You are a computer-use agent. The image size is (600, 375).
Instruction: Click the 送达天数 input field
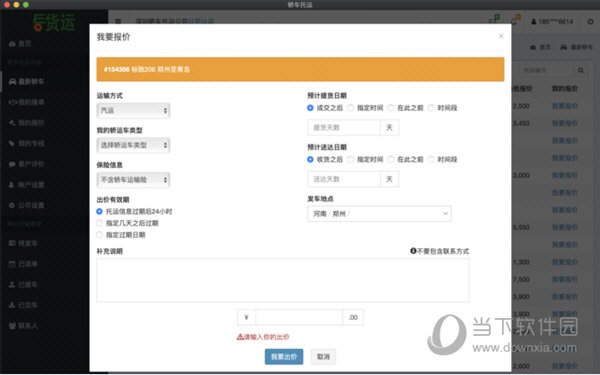(x=344, y=179)
